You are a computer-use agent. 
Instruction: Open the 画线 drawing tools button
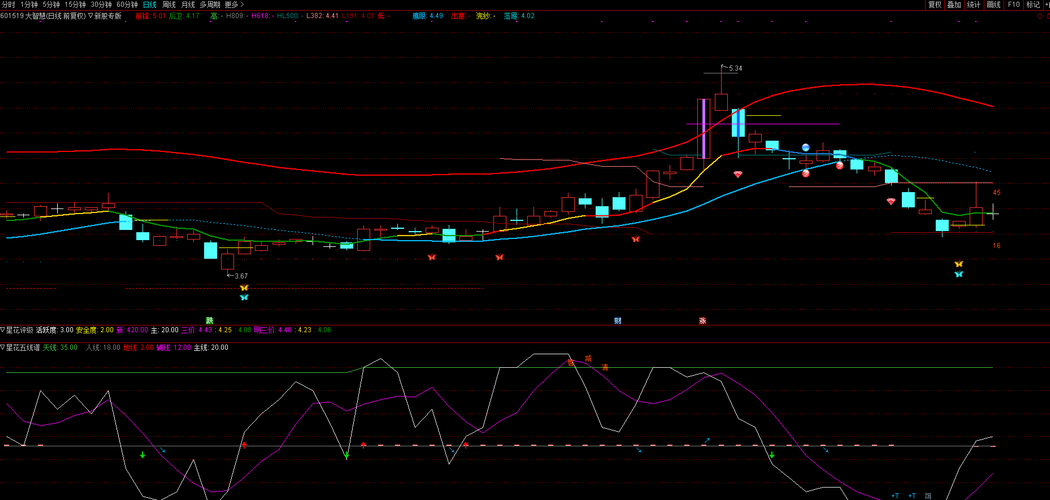(x=993, y=4)
